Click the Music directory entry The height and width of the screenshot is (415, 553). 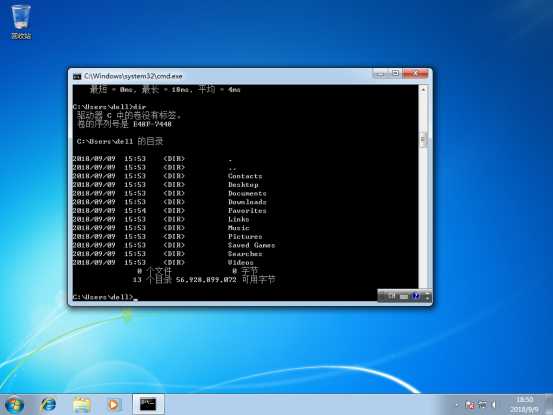[238, 228]
